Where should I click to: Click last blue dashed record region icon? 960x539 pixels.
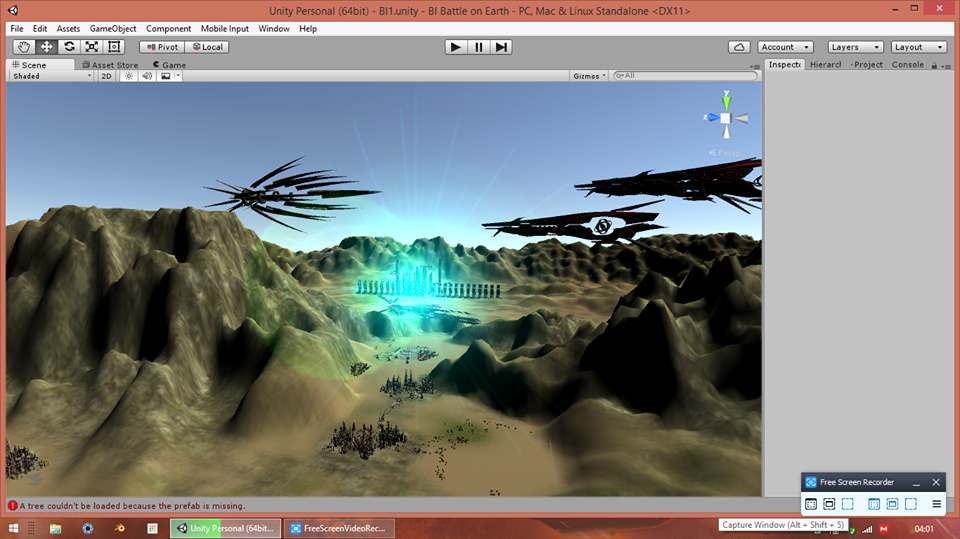coord(911,504)
